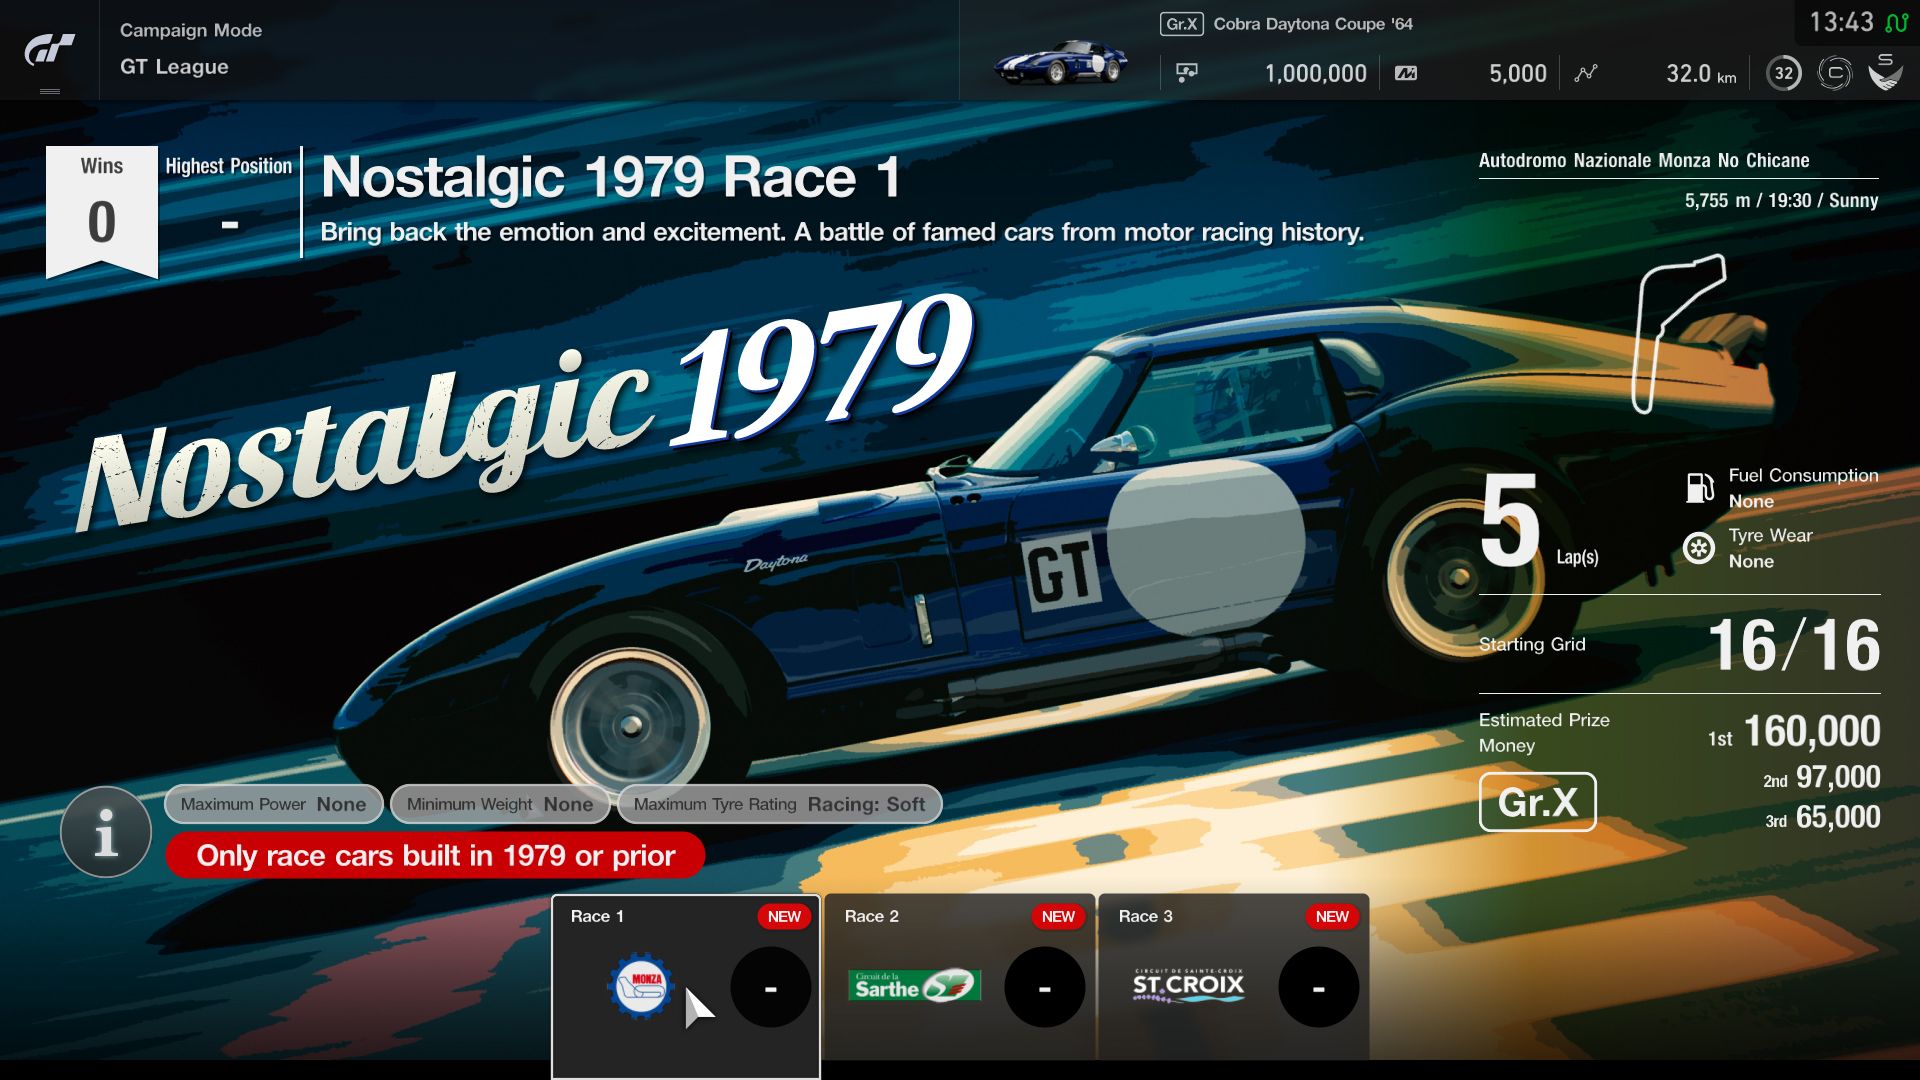Click the Cobra Daytona Coupe car thumbnail
Screen dimensions: 1920x1080
tap(1061, 63)
